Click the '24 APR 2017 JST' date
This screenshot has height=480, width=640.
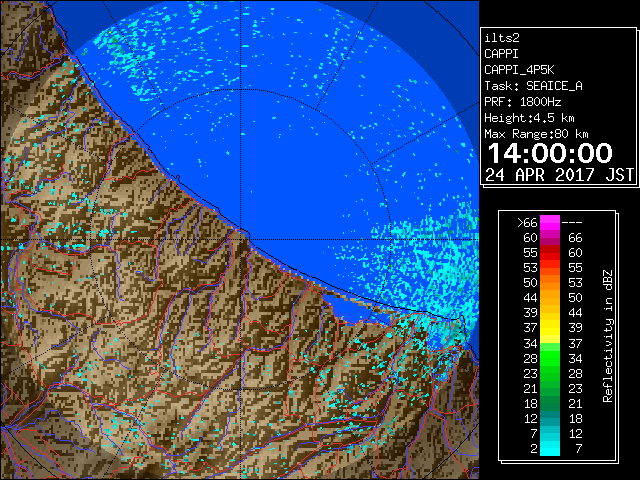[560, 175]
